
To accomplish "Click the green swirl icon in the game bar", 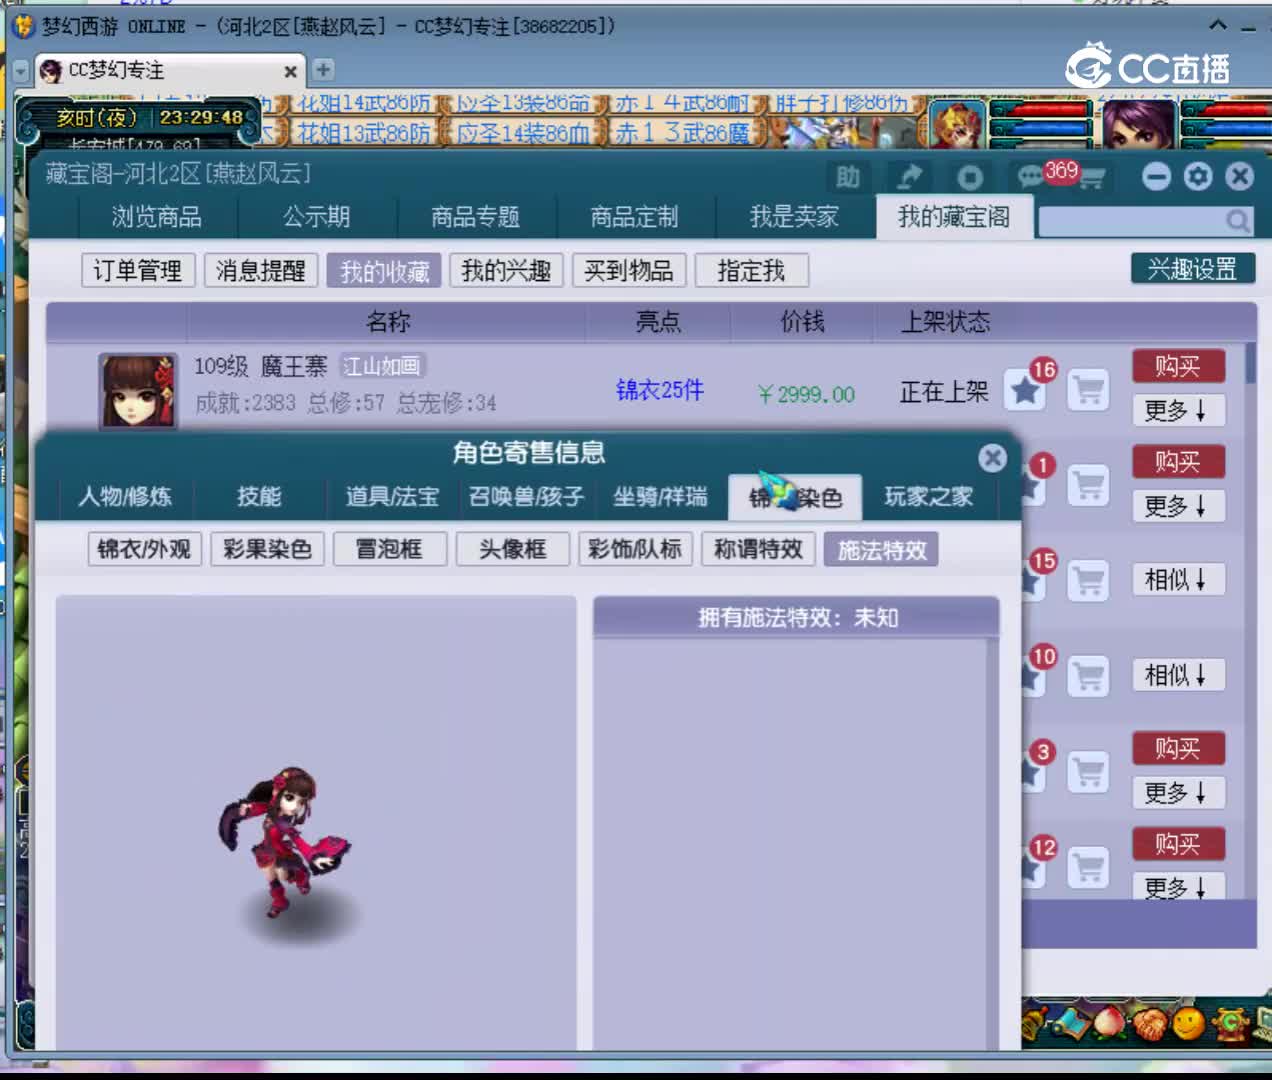I will pos(1230,1024).
